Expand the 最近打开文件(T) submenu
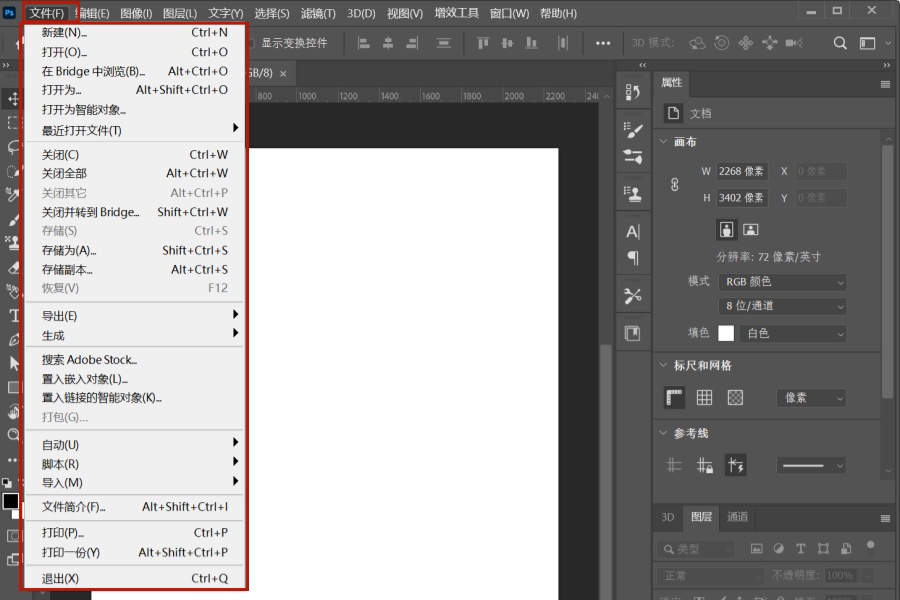 click(134, 130)
